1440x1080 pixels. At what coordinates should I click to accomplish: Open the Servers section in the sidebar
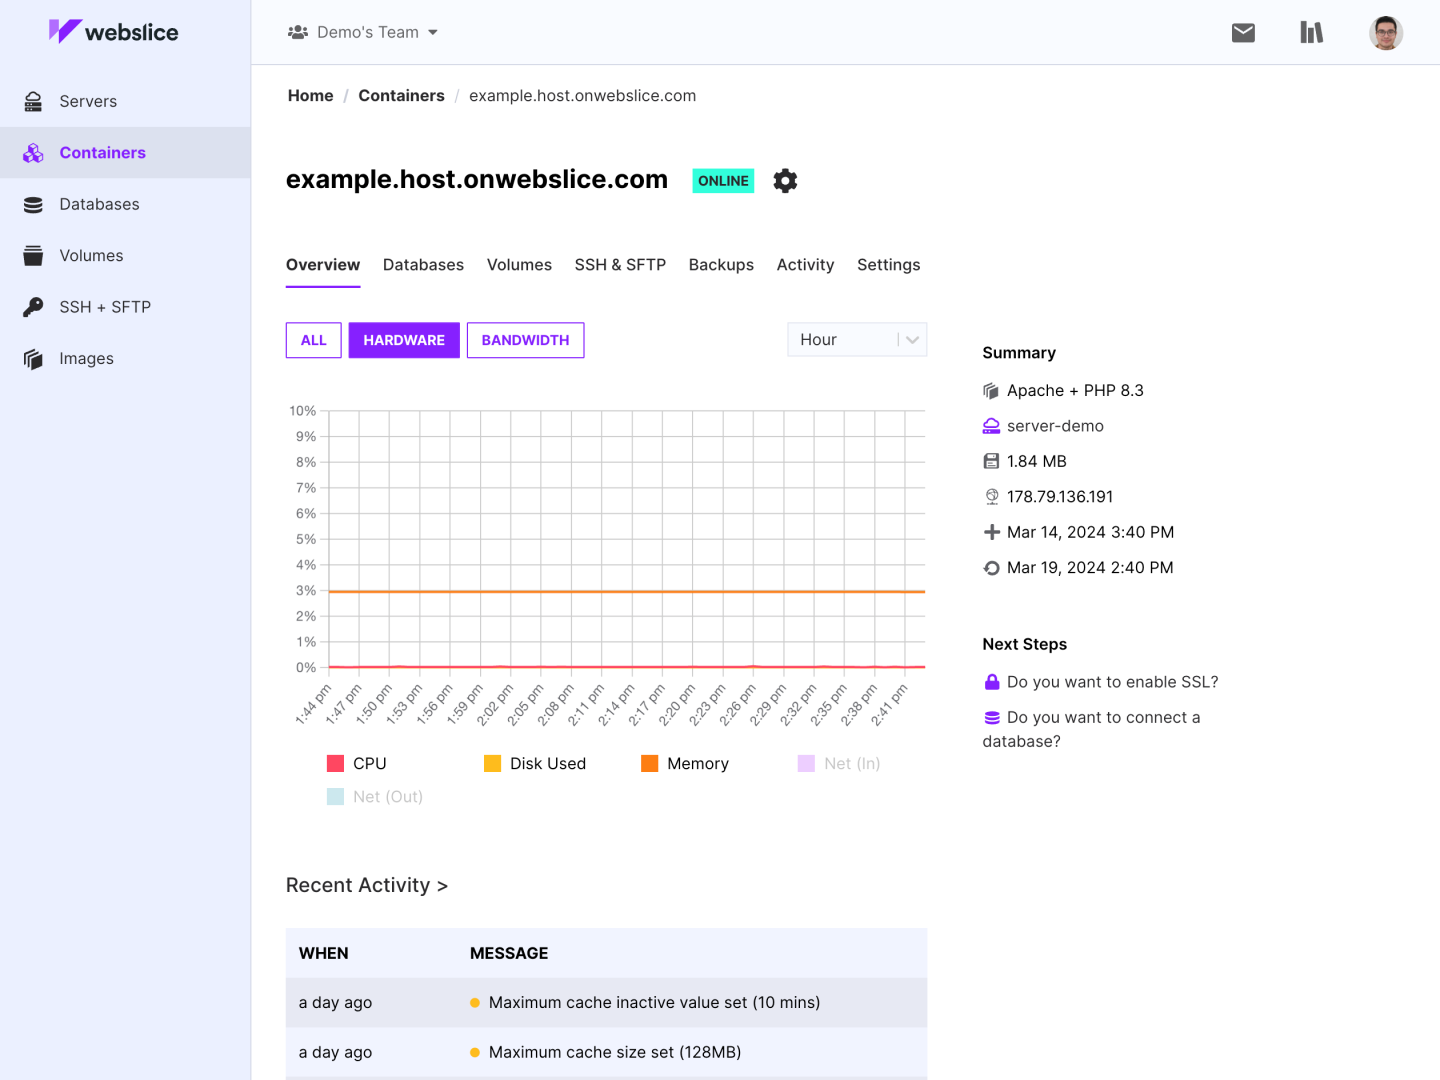[88, 101]
